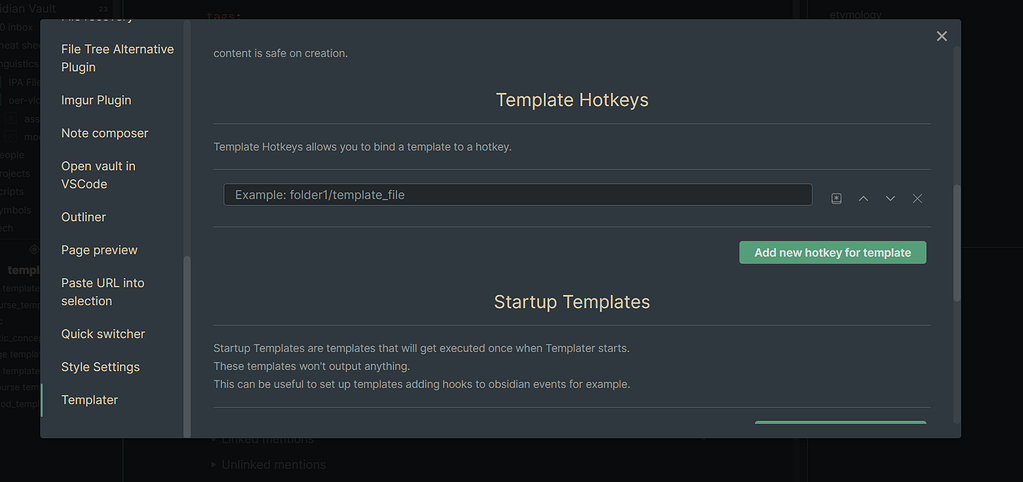Viewport: 1023px width, 482px height.
Task: Open Page preview settings
Action: click(99, 250)
